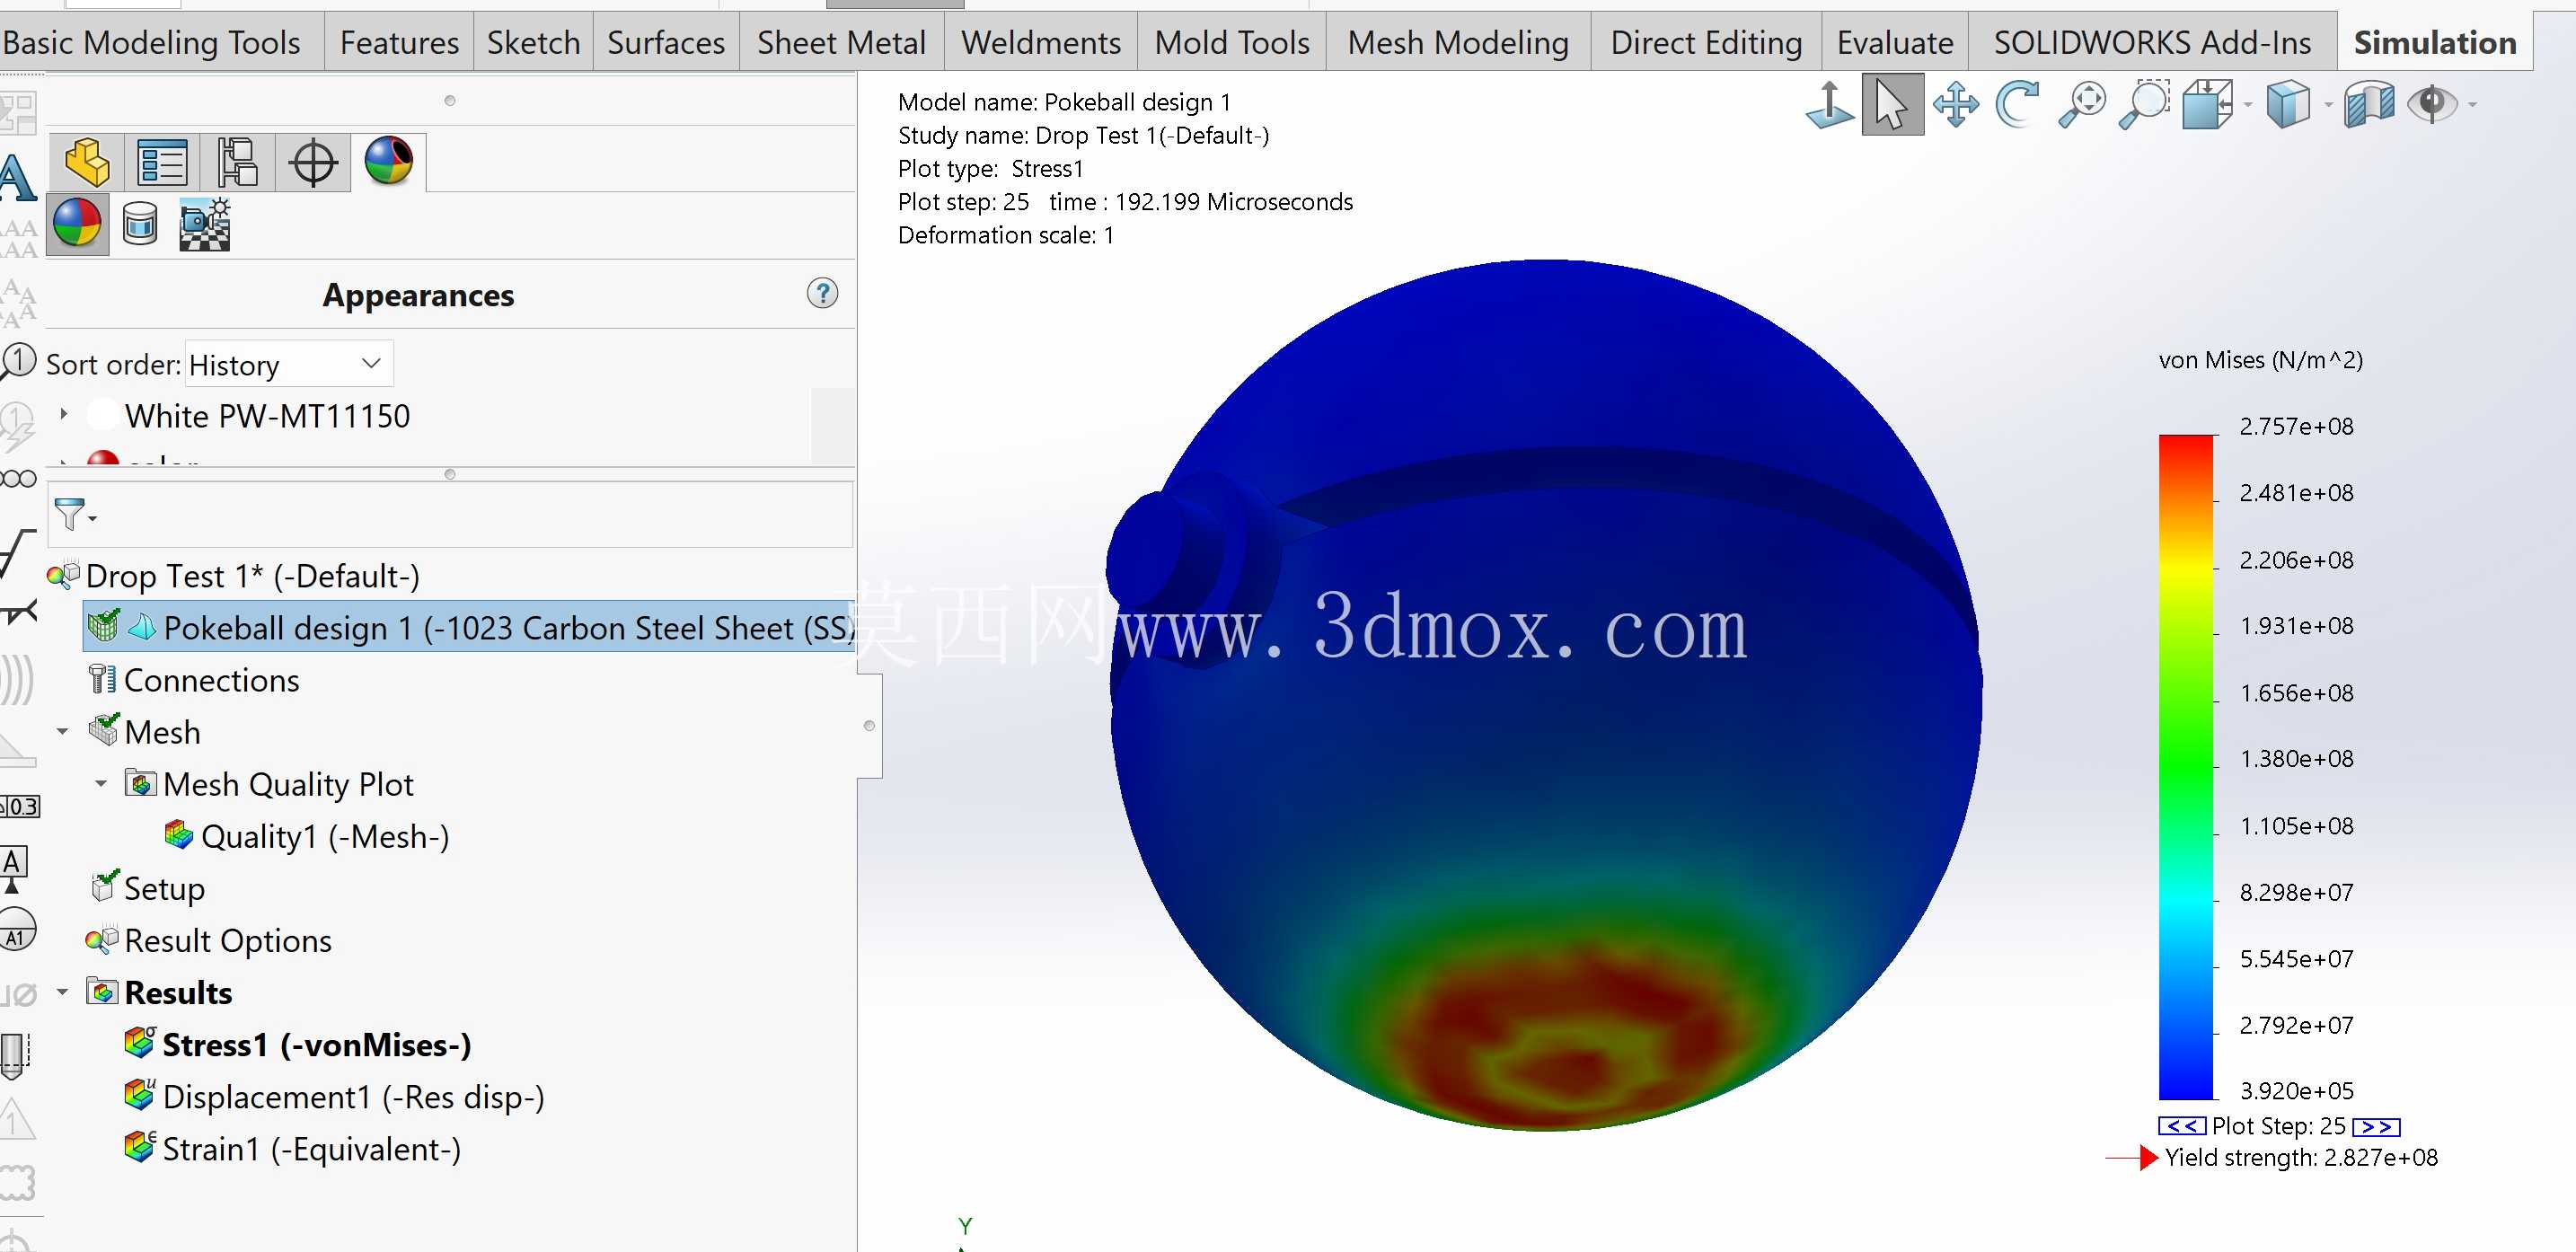2576x1252 pixels.
Task: Click the View Orientation cube icon
Action: (2207, 104)
